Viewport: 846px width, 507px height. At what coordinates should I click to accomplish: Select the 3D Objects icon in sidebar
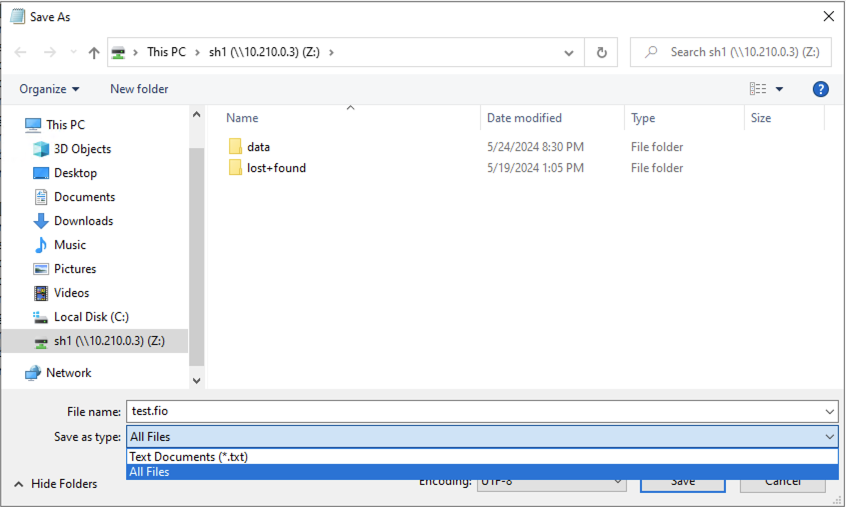pos(41,149)
